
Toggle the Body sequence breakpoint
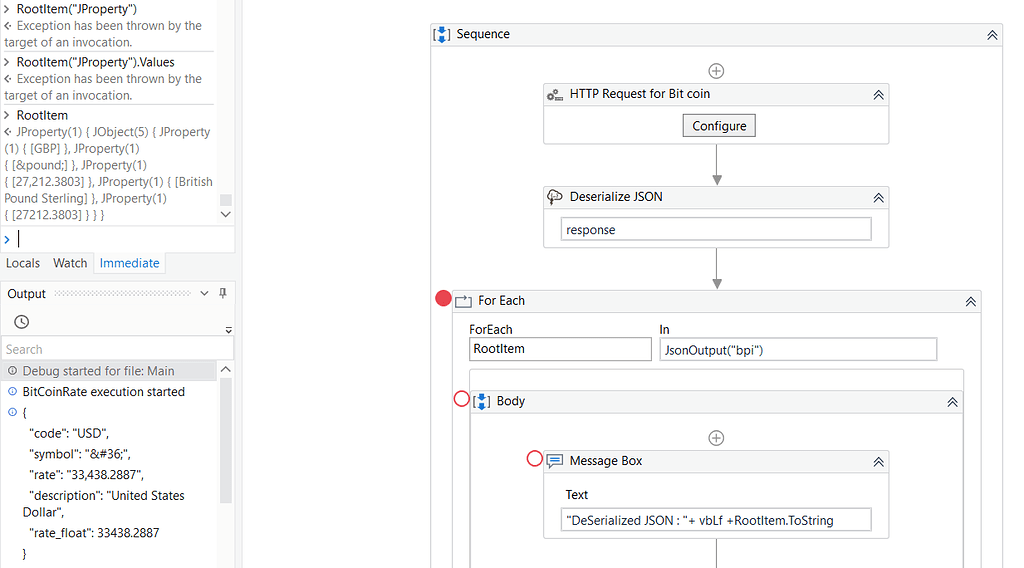coord(461,399)
